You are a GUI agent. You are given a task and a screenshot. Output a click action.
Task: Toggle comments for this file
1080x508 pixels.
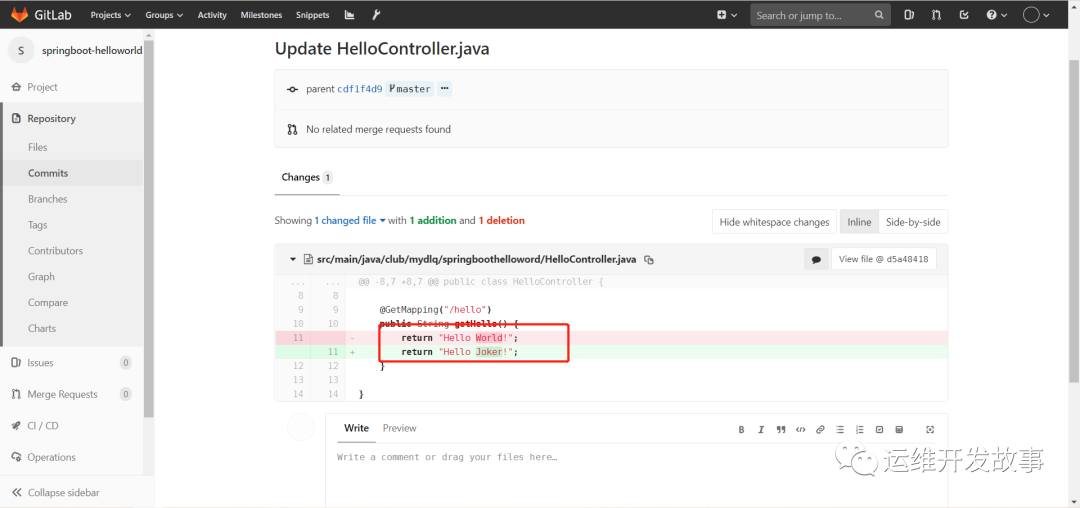point(816,260)
